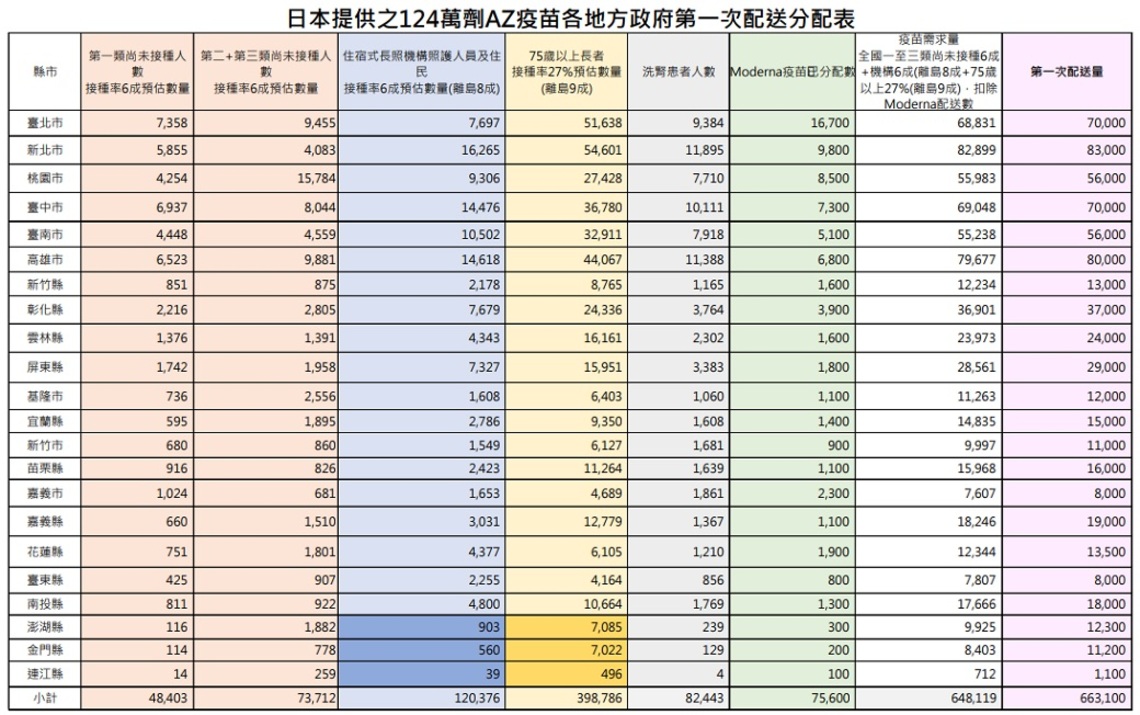Click the 第一次配送量 column header
The height and width of the screenshot is (715, 1140).
pos(1067,71)
